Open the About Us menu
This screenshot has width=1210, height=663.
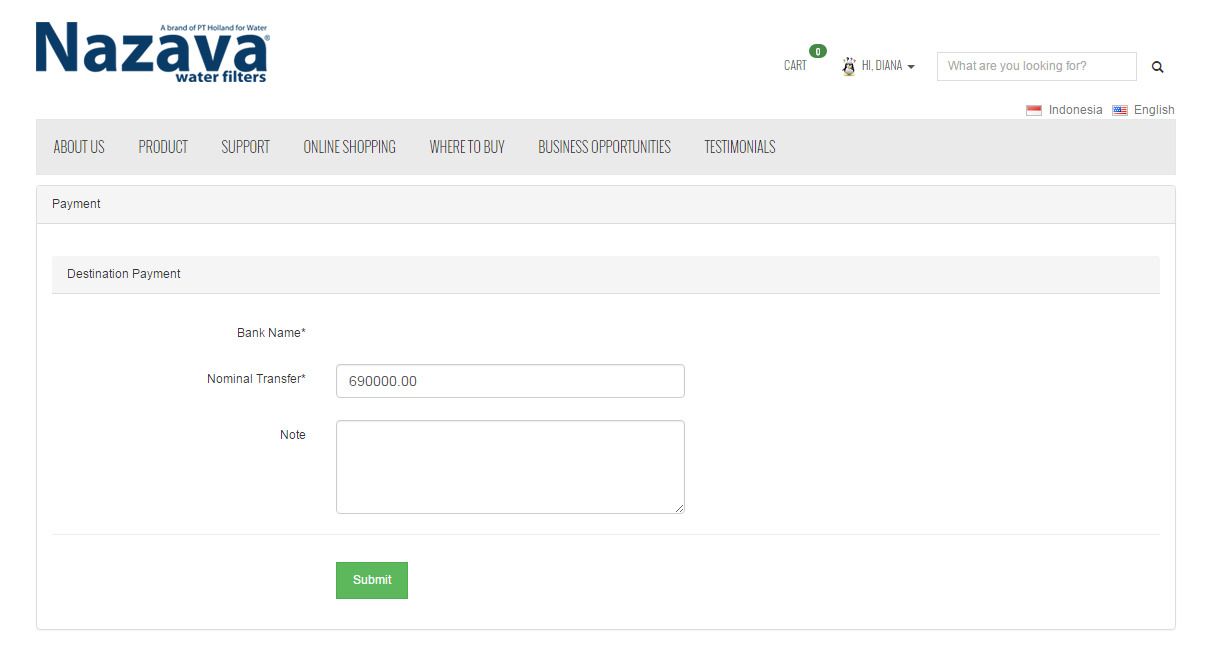pyautogui.click(x=79, y=147)
